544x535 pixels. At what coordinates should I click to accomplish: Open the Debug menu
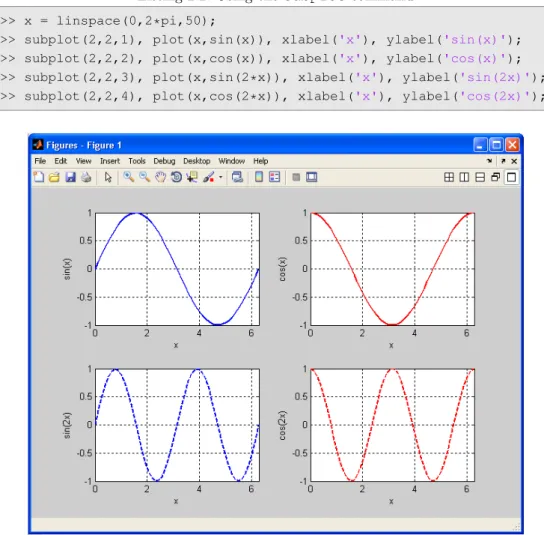pyautogui.click(x=164, y=161)
